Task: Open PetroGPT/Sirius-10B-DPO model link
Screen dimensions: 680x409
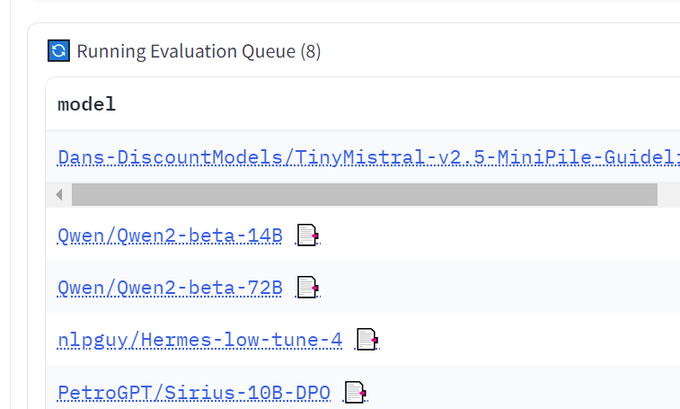Action: point(194,393)
